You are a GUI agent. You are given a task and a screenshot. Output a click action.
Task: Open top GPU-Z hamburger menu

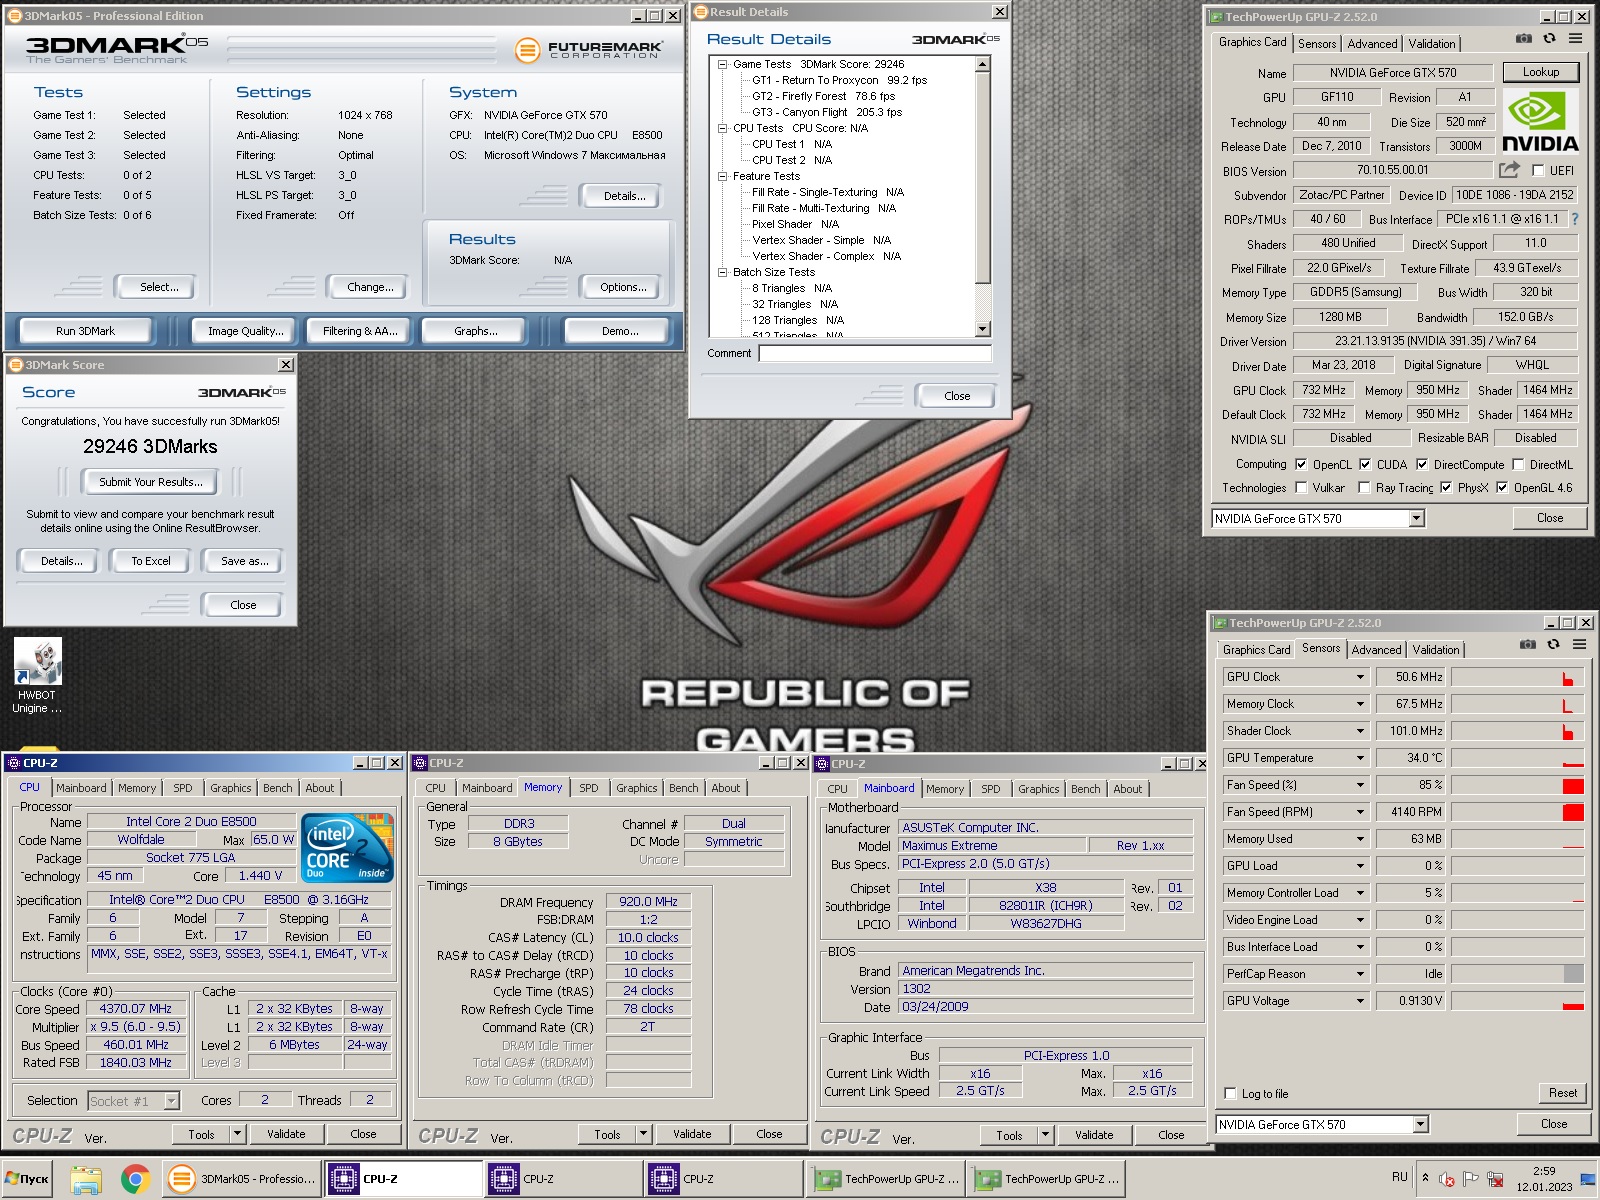pos(1575,39)
